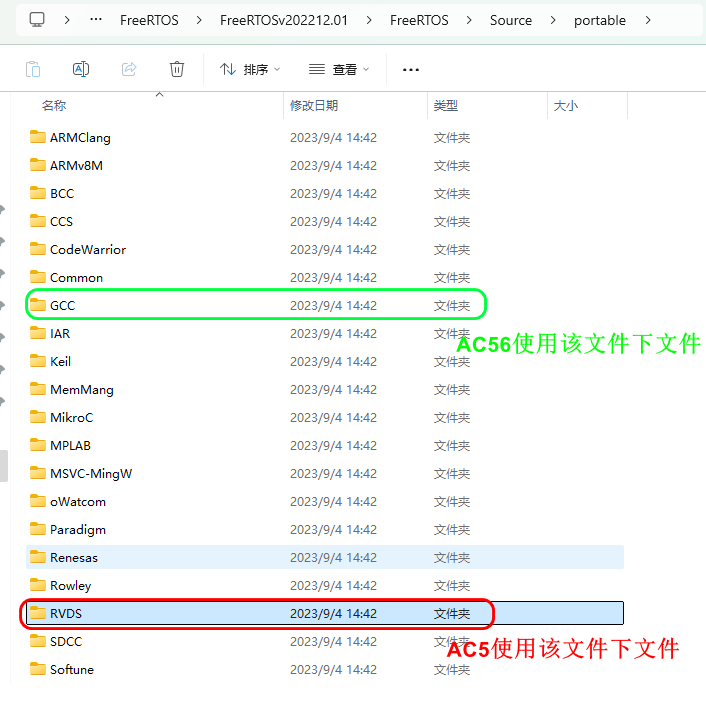Select the MSVC-MingW folder icon
Viewport: 706px width, 703px height.
click(x=38, y=473)
